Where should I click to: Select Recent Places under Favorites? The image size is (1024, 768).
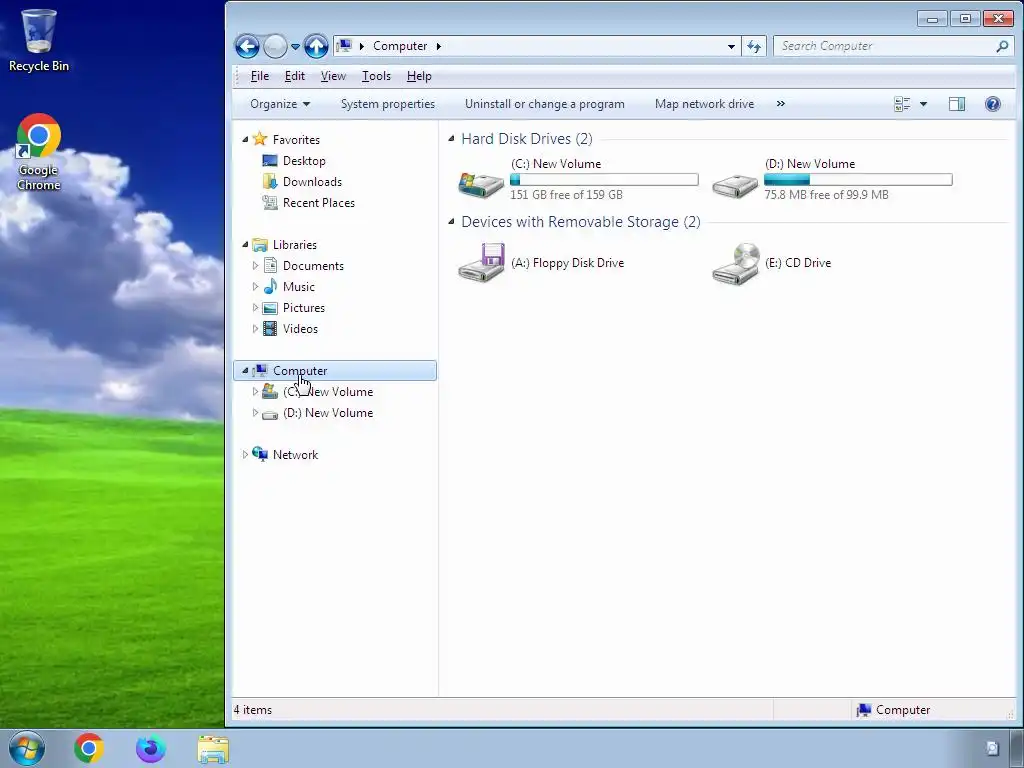coord(319,202)
